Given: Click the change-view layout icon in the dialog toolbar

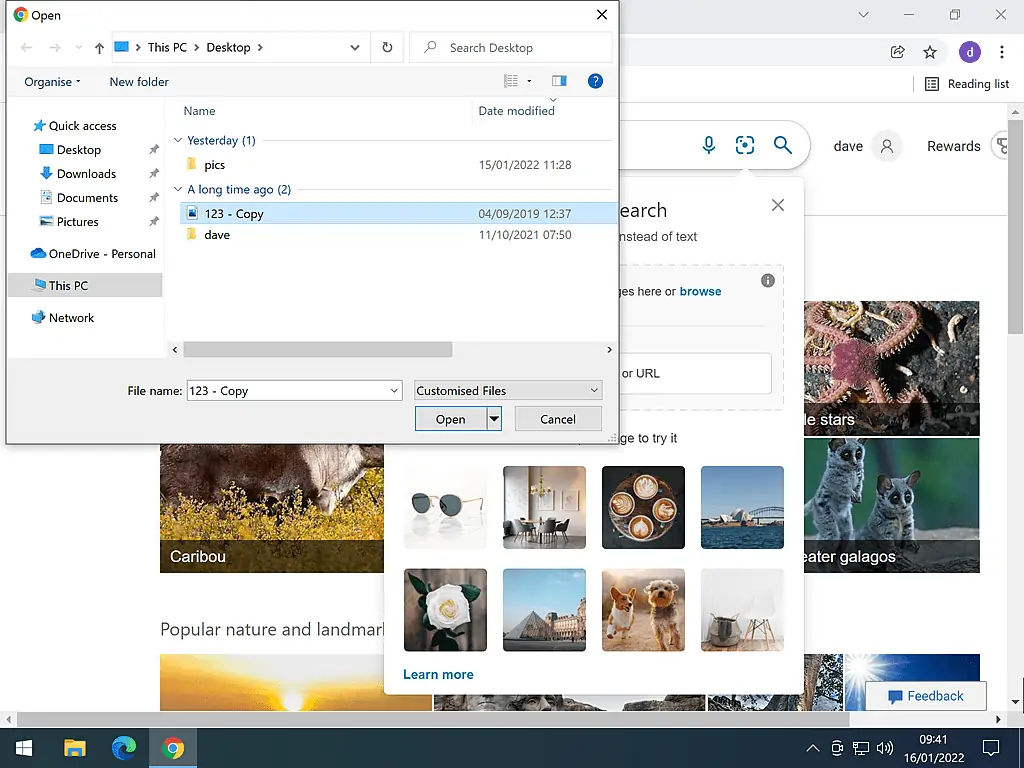Looking at the screenshot, I should tap(510, 81).
